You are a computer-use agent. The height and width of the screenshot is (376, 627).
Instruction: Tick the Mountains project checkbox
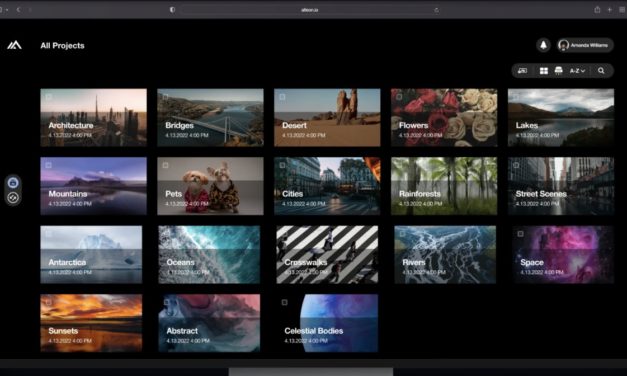(x=48, y=165)
